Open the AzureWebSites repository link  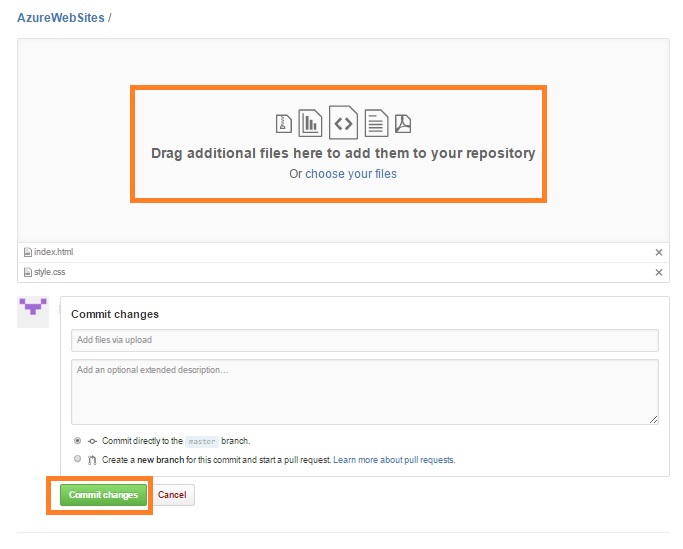pyautogui.click(x=60, y=18)
